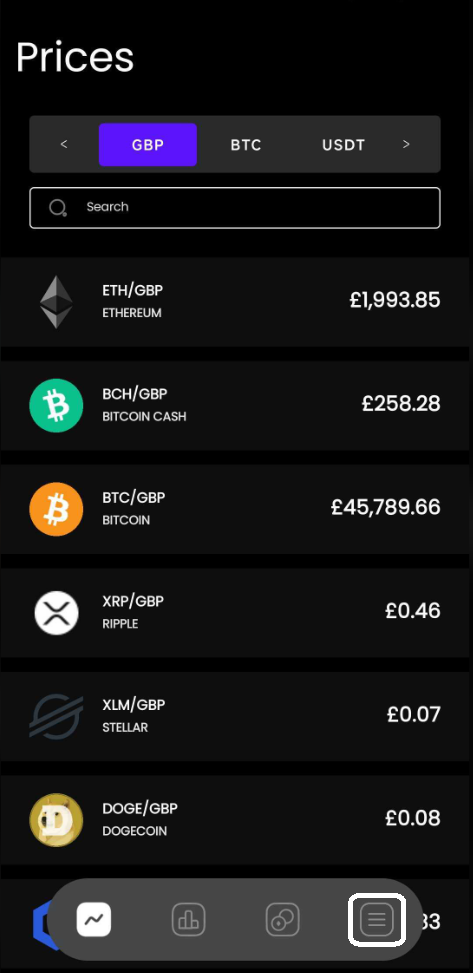The height and width of the screenshot is (973, 473).
Task: Click the magnifier icon in search box
Action: [x=58, y=207]
